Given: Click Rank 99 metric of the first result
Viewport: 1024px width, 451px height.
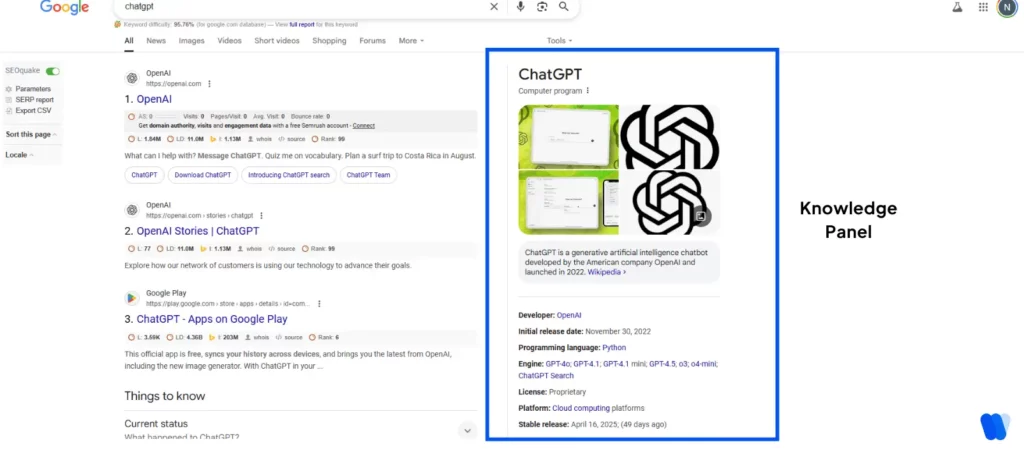Looking at the screenshot, I should 328,139.
